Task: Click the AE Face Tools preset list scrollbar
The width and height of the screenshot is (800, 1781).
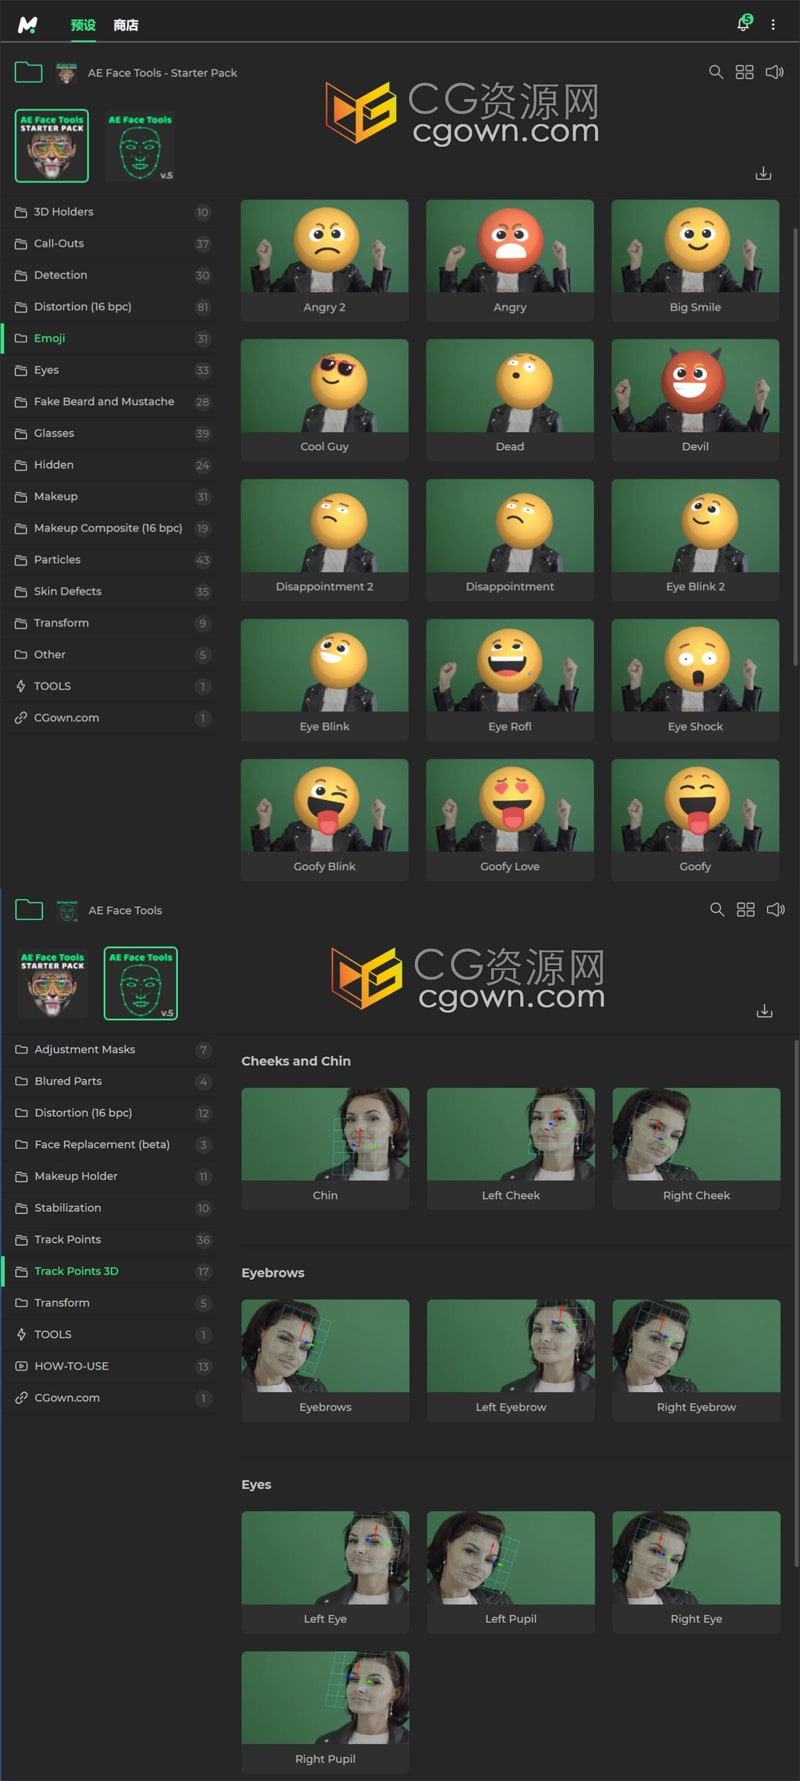Action: coord(796,1303)
